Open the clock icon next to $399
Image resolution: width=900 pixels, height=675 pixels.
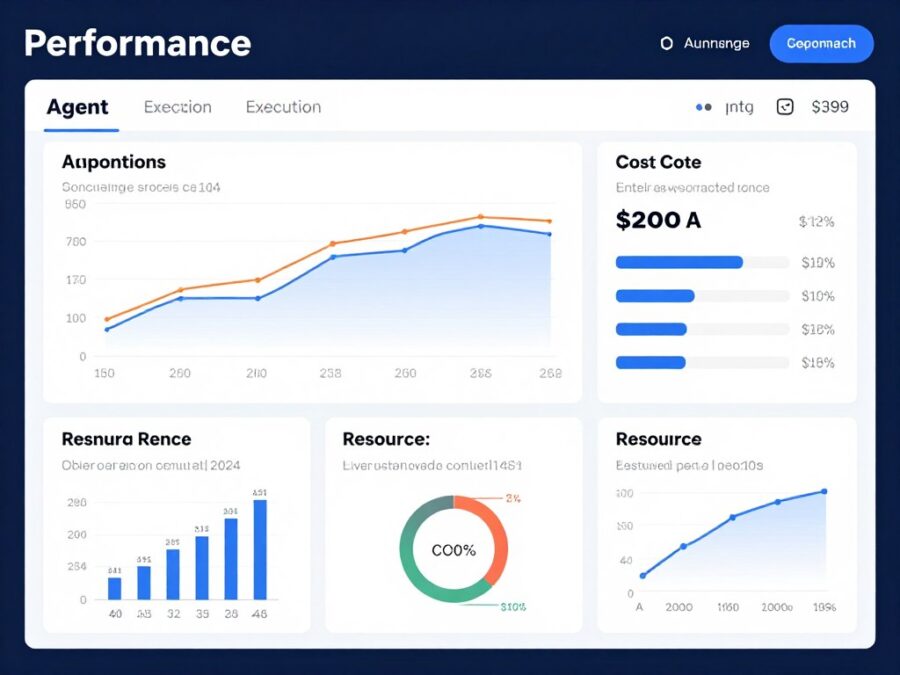point(784,106)
